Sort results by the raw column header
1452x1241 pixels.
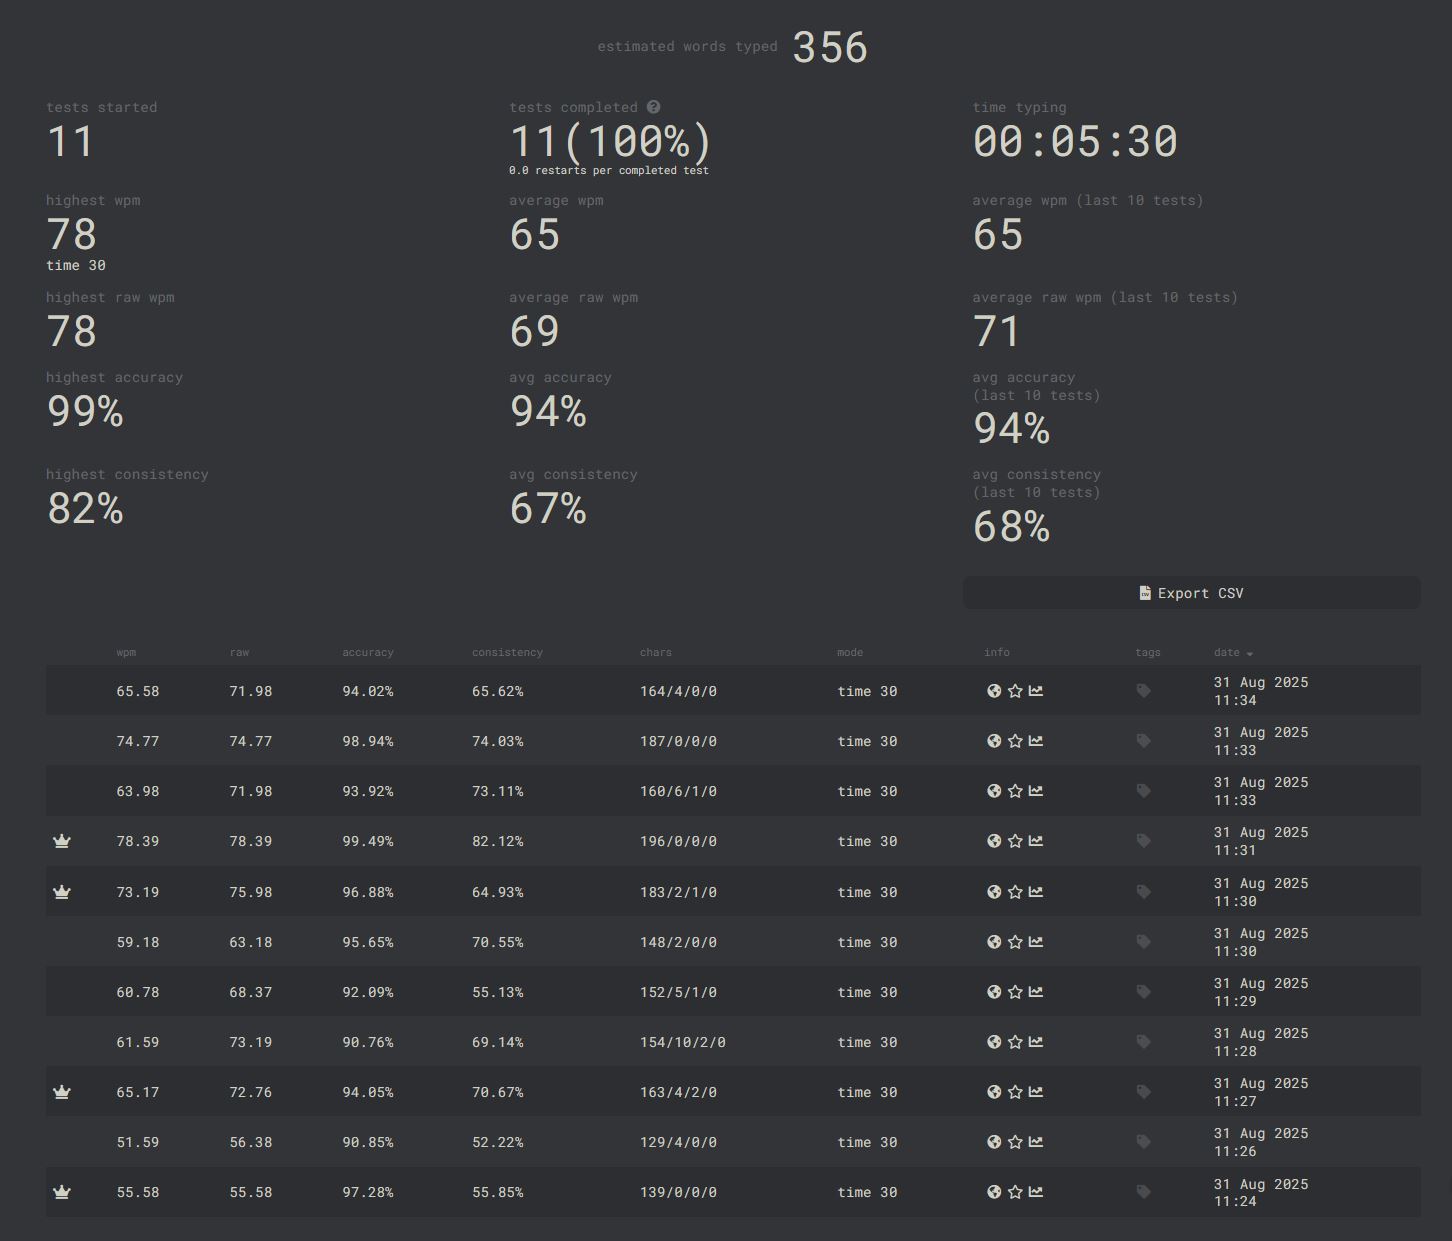[239, 653]
